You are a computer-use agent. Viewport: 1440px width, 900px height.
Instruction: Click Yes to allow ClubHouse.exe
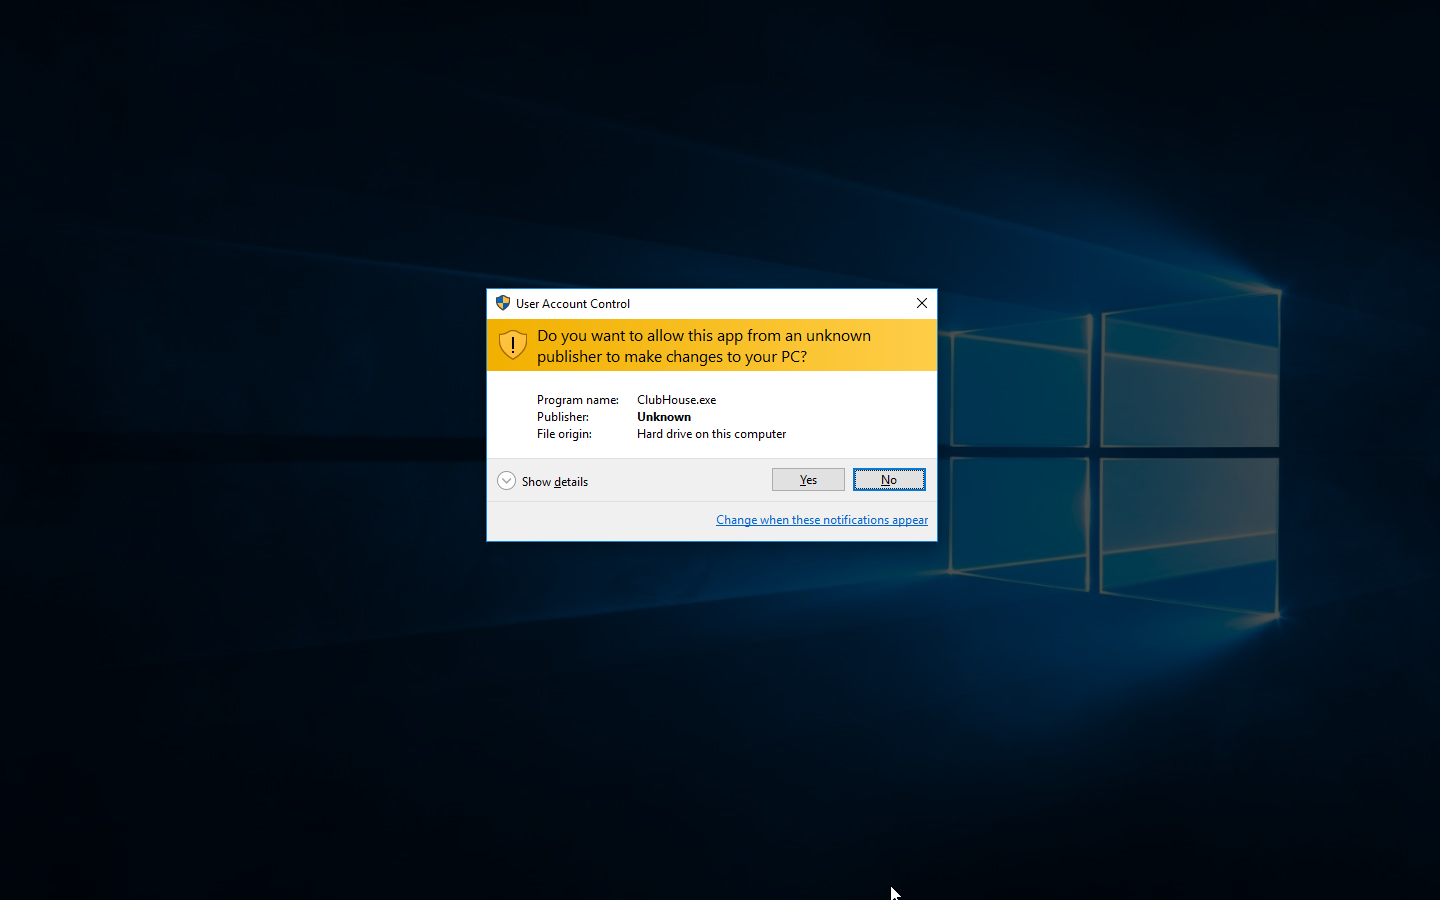[808, 480]
